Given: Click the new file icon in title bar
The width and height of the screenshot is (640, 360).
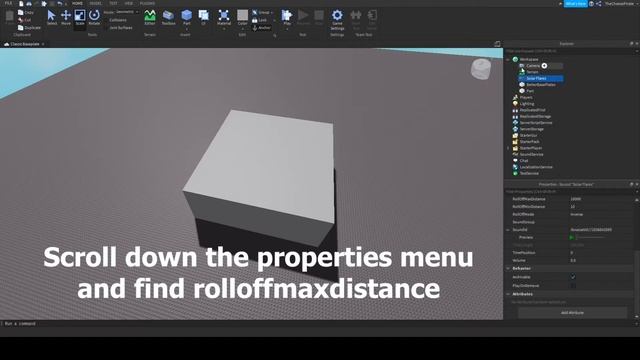Looking at the screenshot, I should tap(21, 3).
